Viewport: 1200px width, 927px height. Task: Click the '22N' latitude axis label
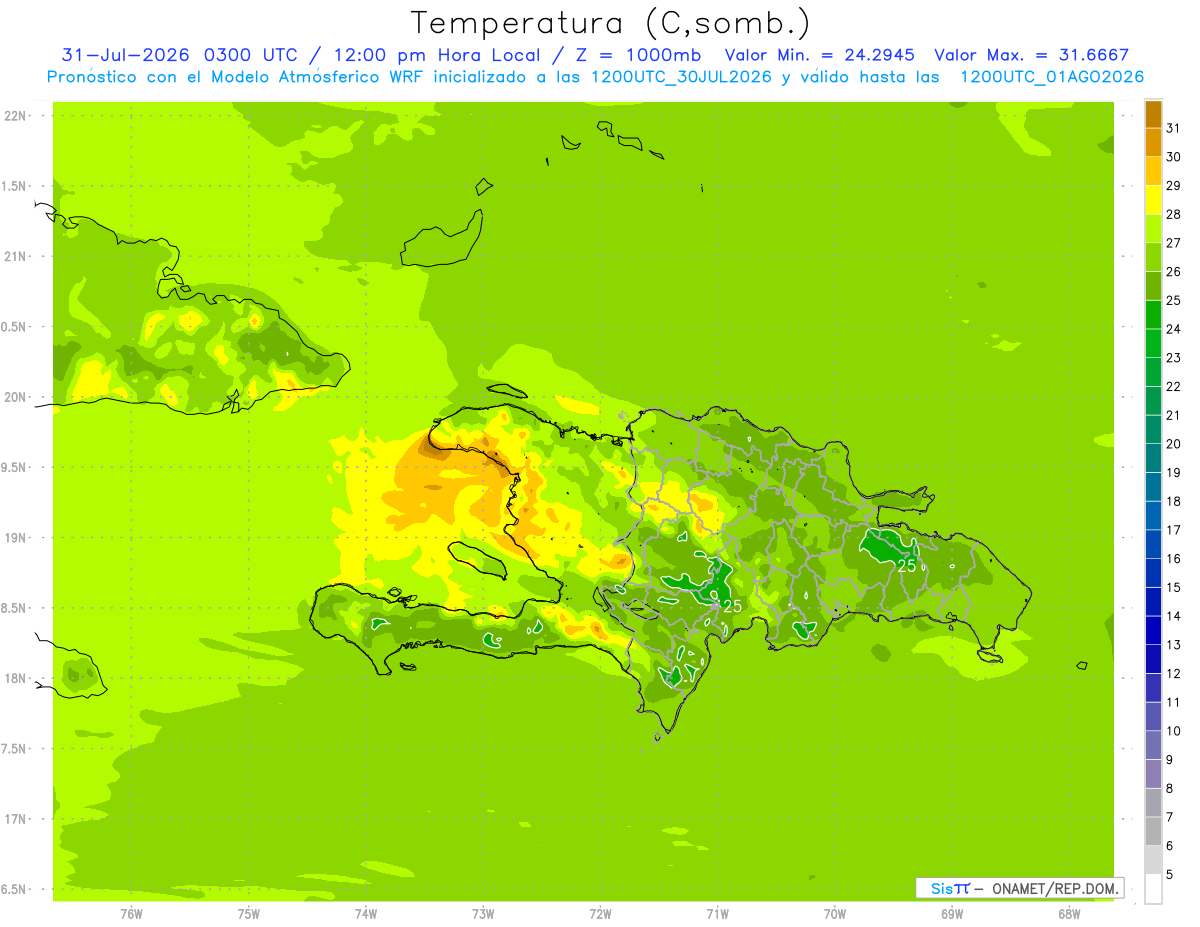pos(16,116)
